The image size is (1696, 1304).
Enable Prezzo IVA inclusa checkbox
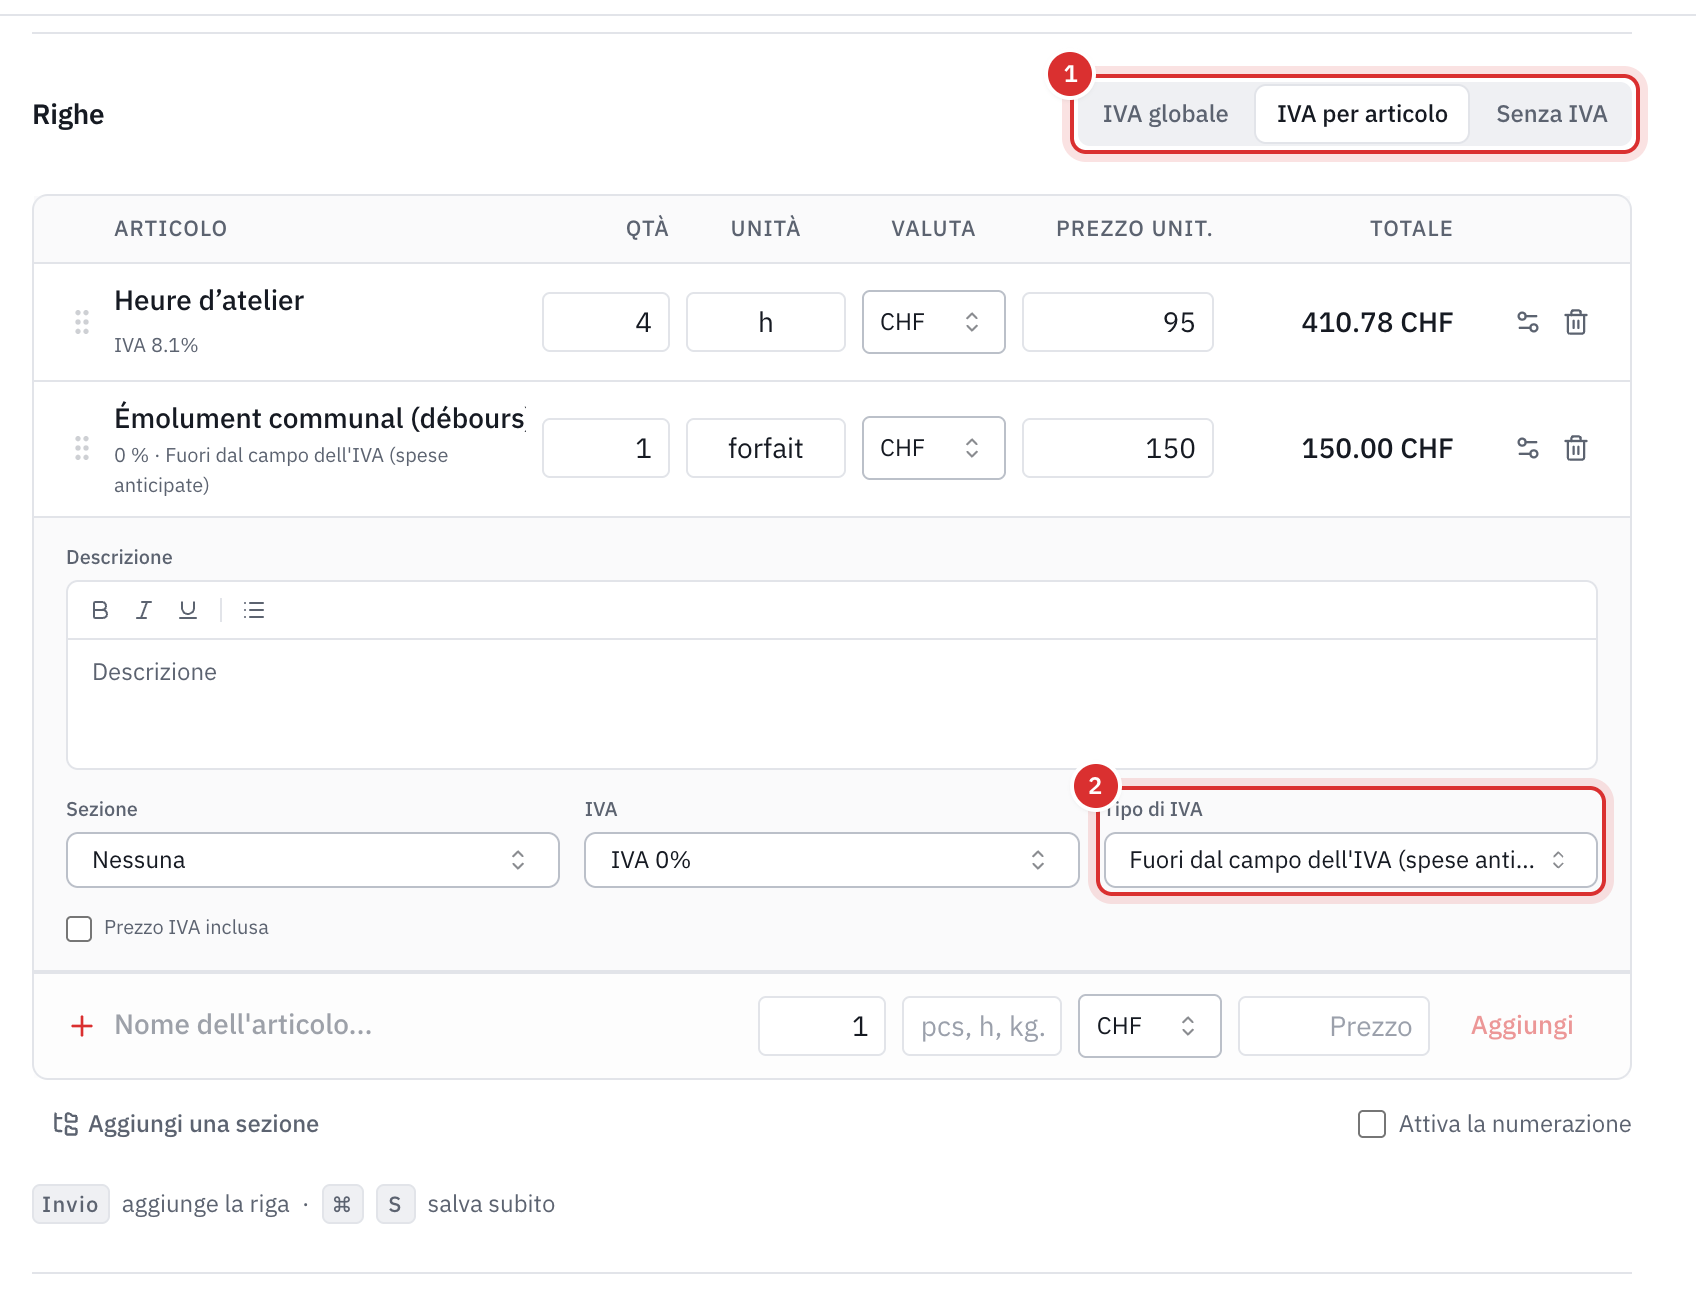pyautogui.click(x=79, y=928)
